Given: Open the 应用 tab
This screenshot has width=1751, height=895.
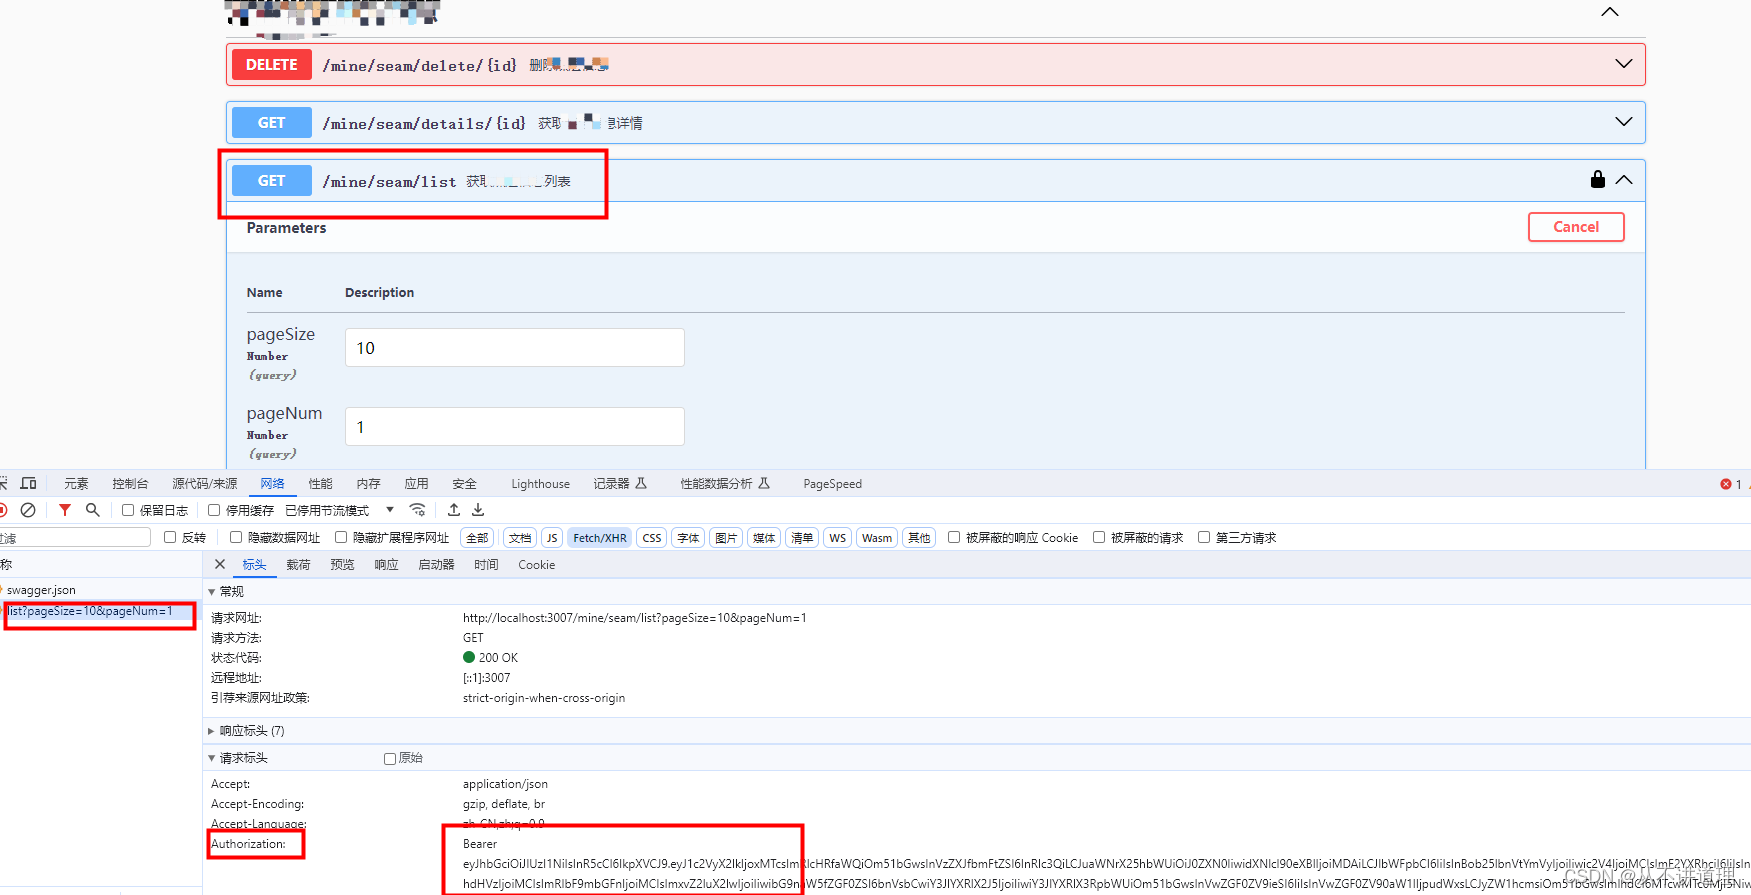Looking at the screenshot, I should click(x=416, y=484).
